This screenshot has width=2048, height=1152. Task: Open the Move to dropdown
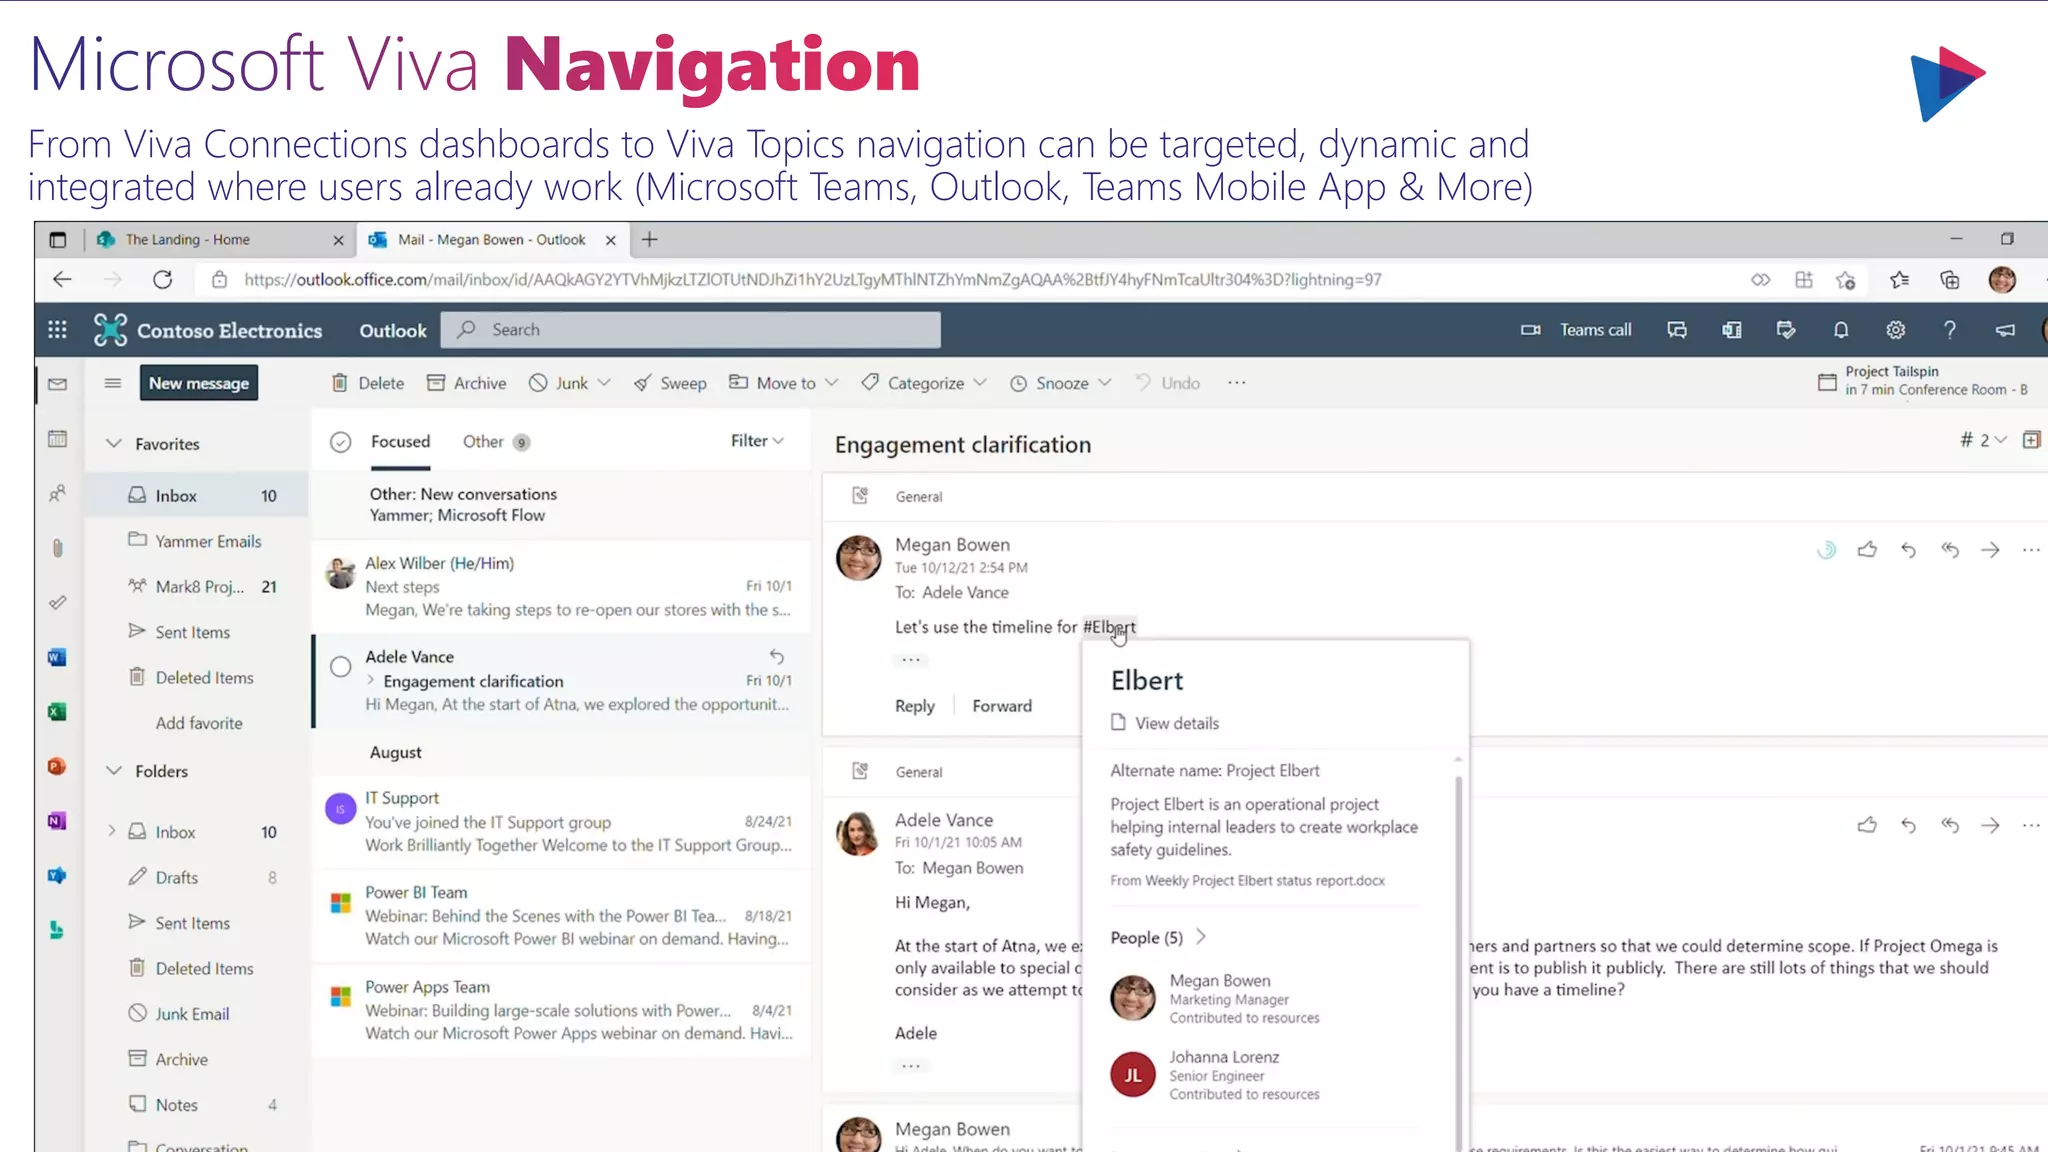832,383
